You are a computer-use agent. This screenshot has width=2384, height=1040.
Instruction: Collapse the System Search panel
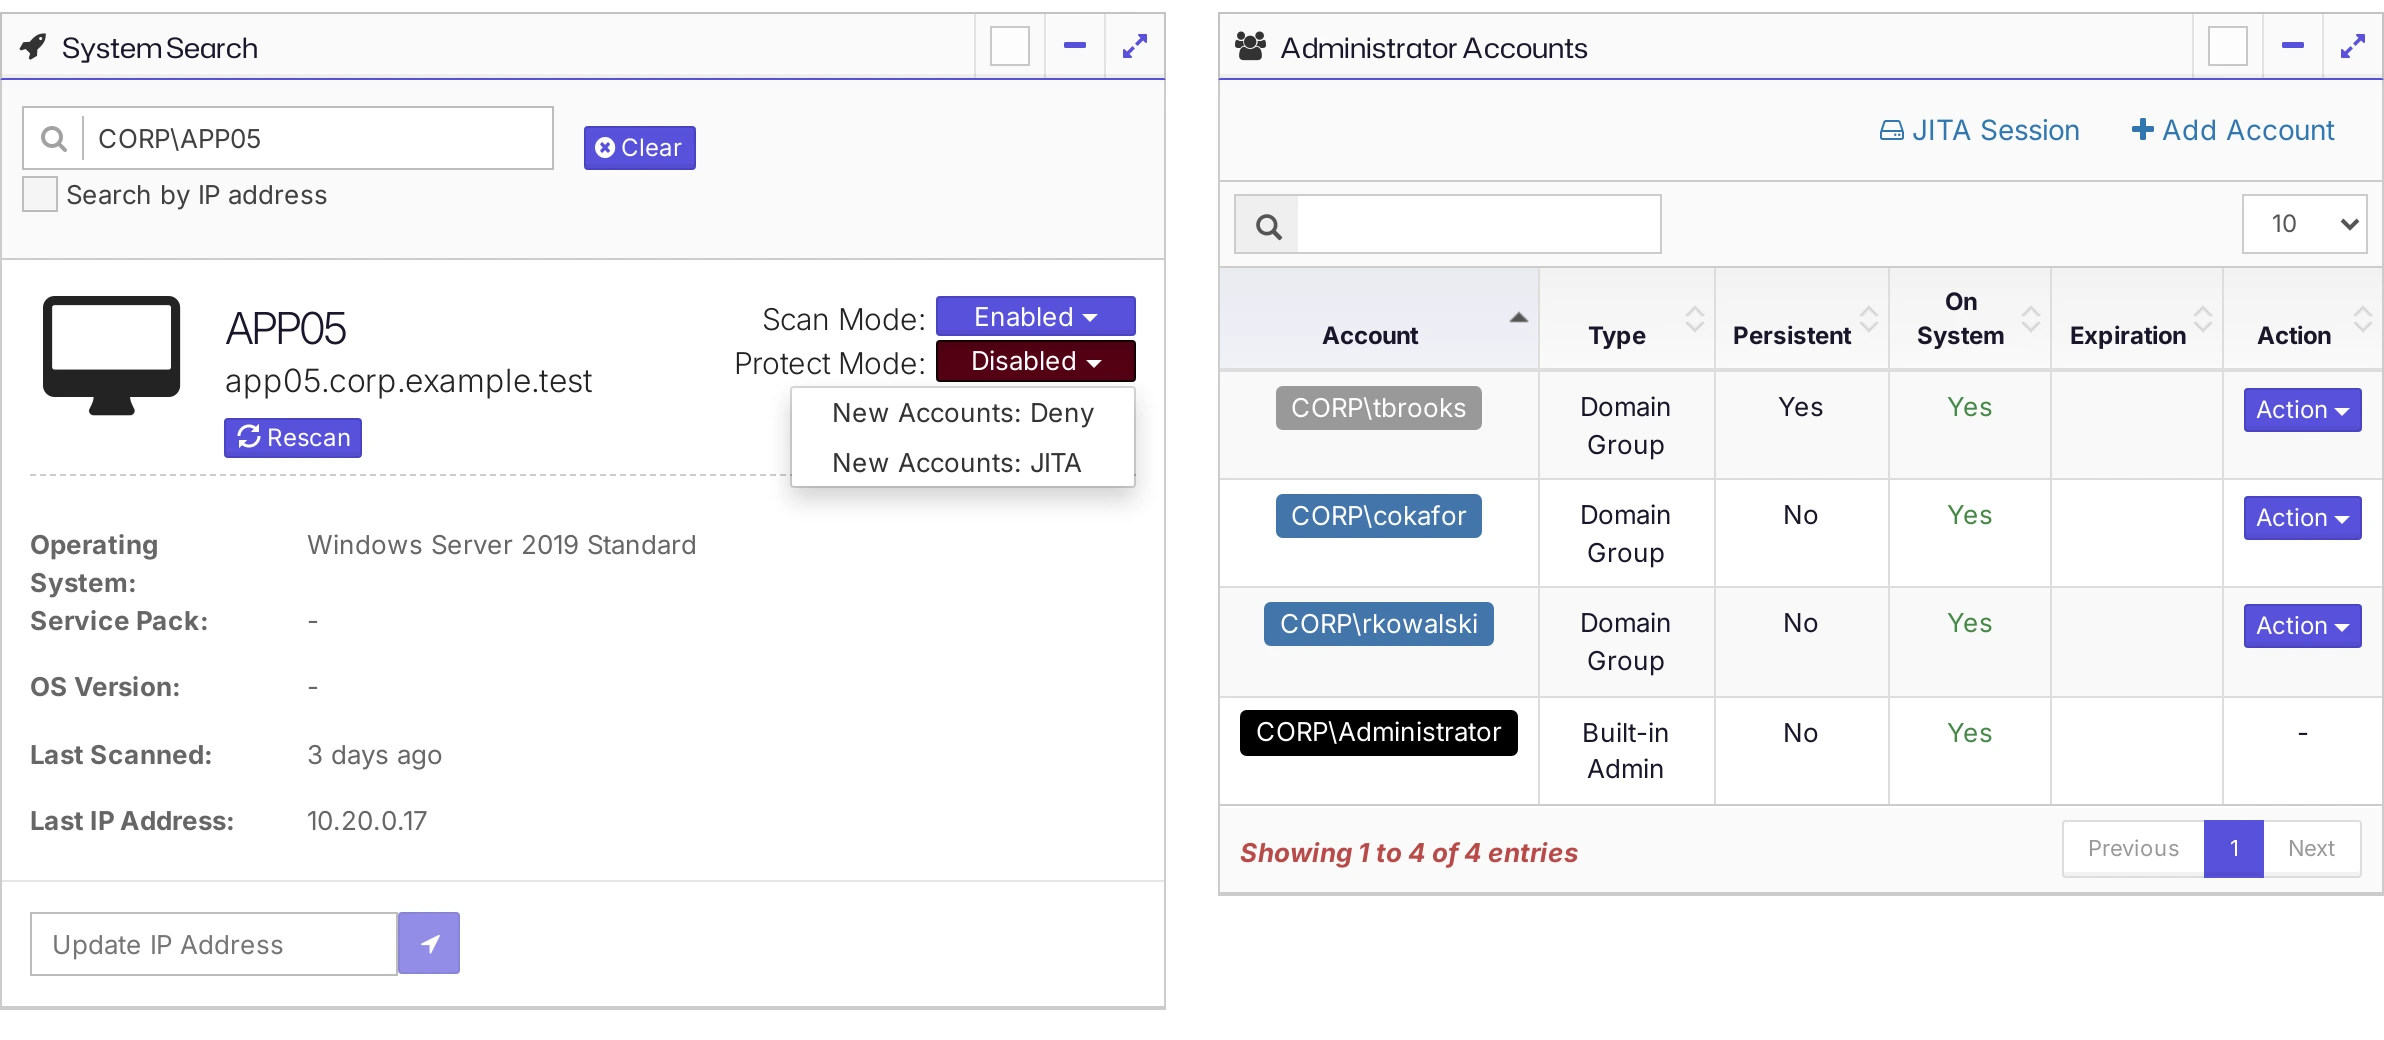pos(1075,46)
